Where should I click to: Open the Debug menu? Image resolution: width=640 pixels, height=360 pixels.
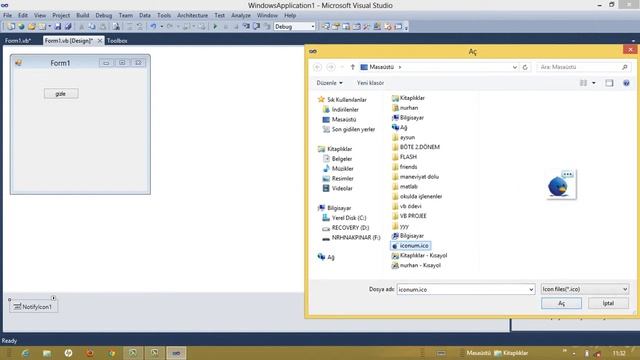pos(104,15)
